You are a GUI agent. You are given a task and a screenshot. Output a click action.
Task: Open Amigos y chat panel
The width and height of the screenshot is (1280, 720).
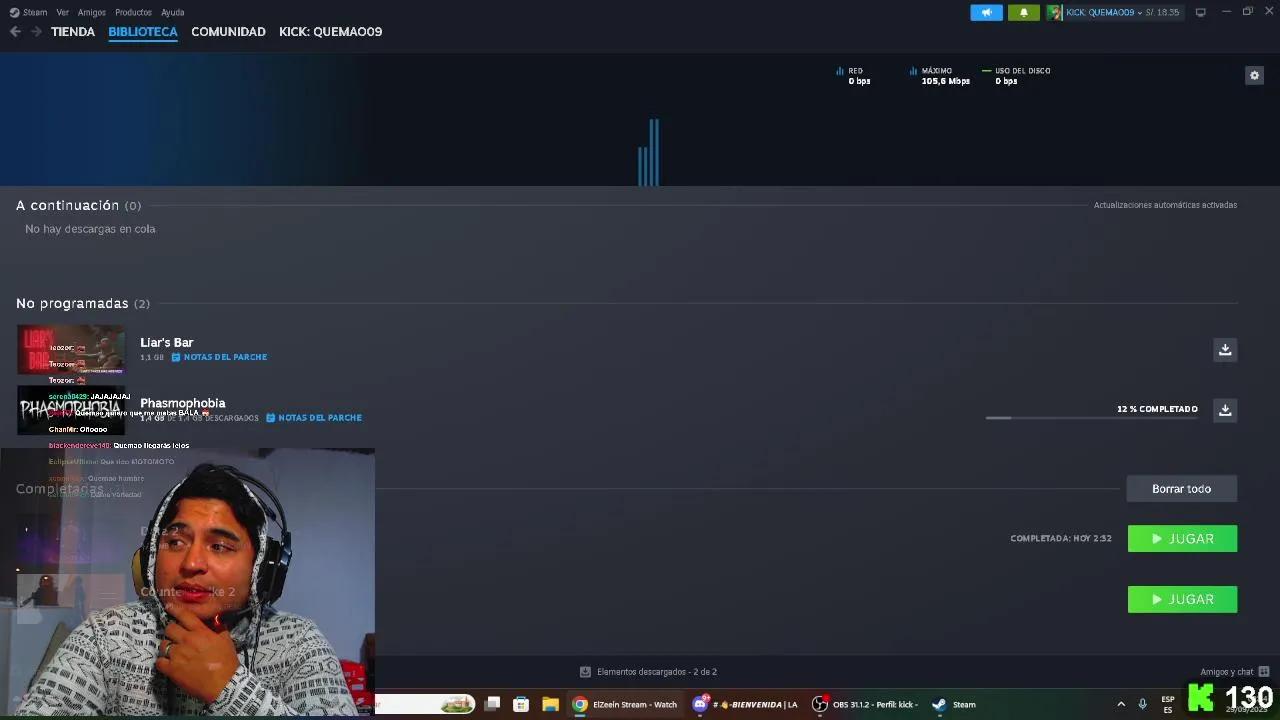coord(1234,672)
